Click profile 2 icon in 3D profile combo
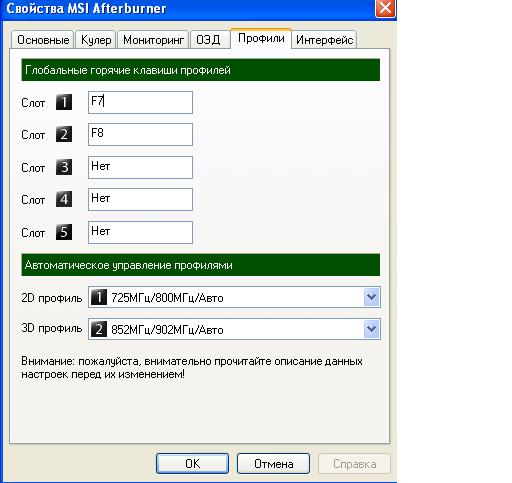This screenshot has width=512, height=483. [x=99, y=329]
